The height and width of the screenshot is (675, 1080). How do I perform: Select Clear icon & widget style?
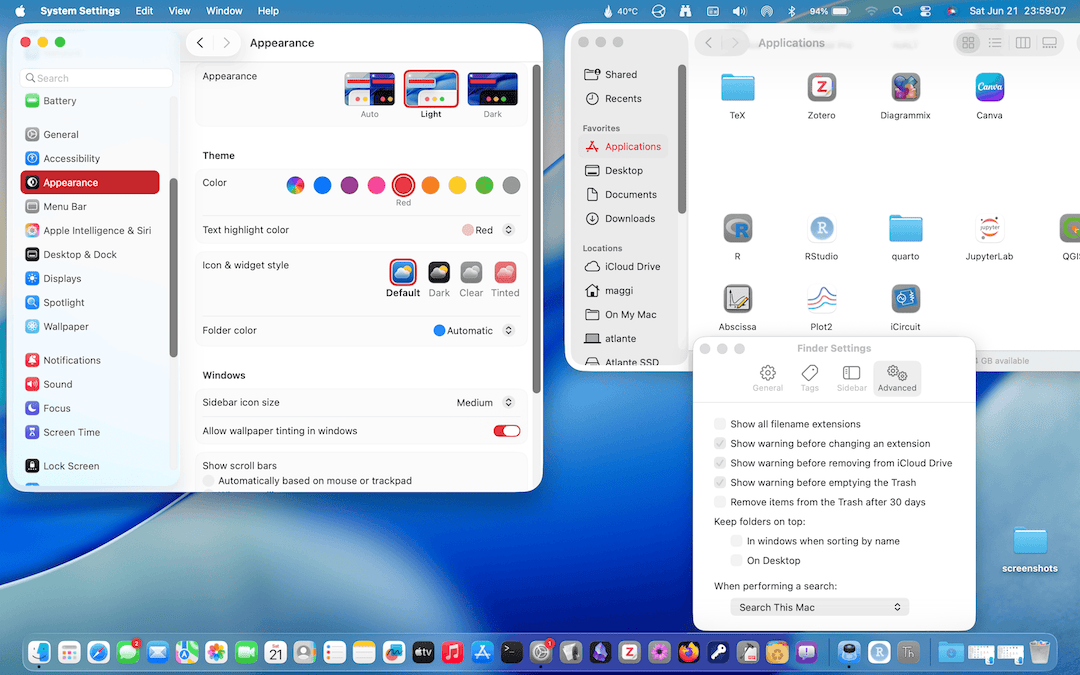pos(471,273)
